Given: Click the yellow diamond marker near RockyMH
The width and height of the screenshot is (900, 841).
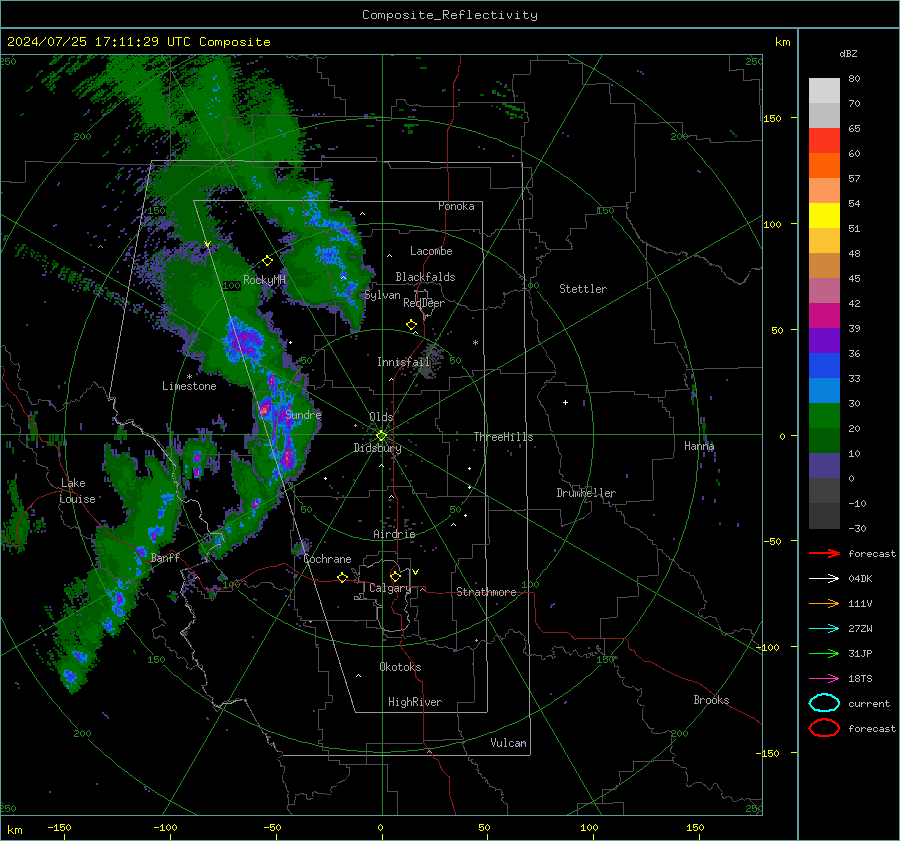Looking at the screenshot, I should pos(267,261).
